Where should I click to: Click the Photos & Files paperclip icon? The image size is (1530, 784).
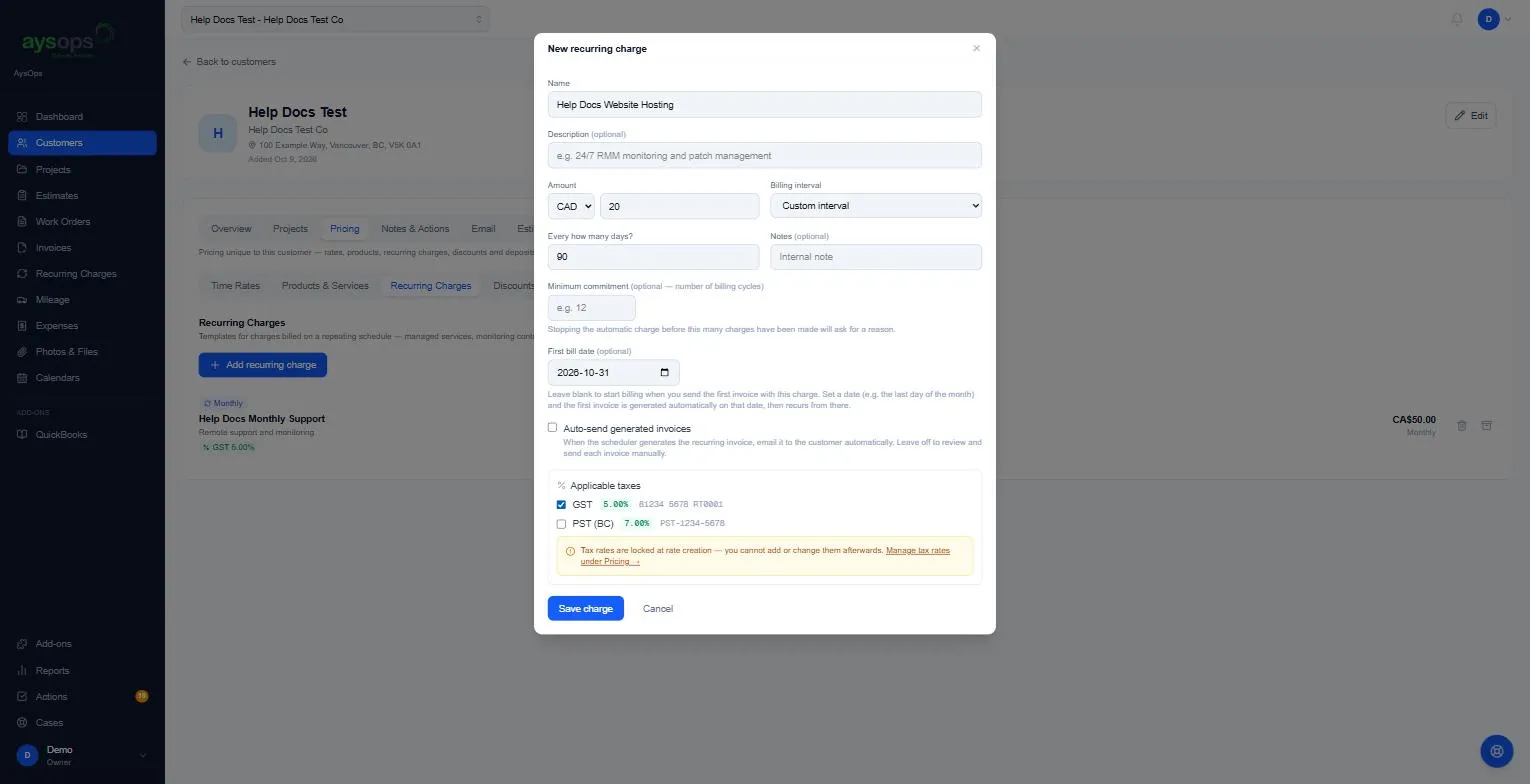tap(22, 351)
